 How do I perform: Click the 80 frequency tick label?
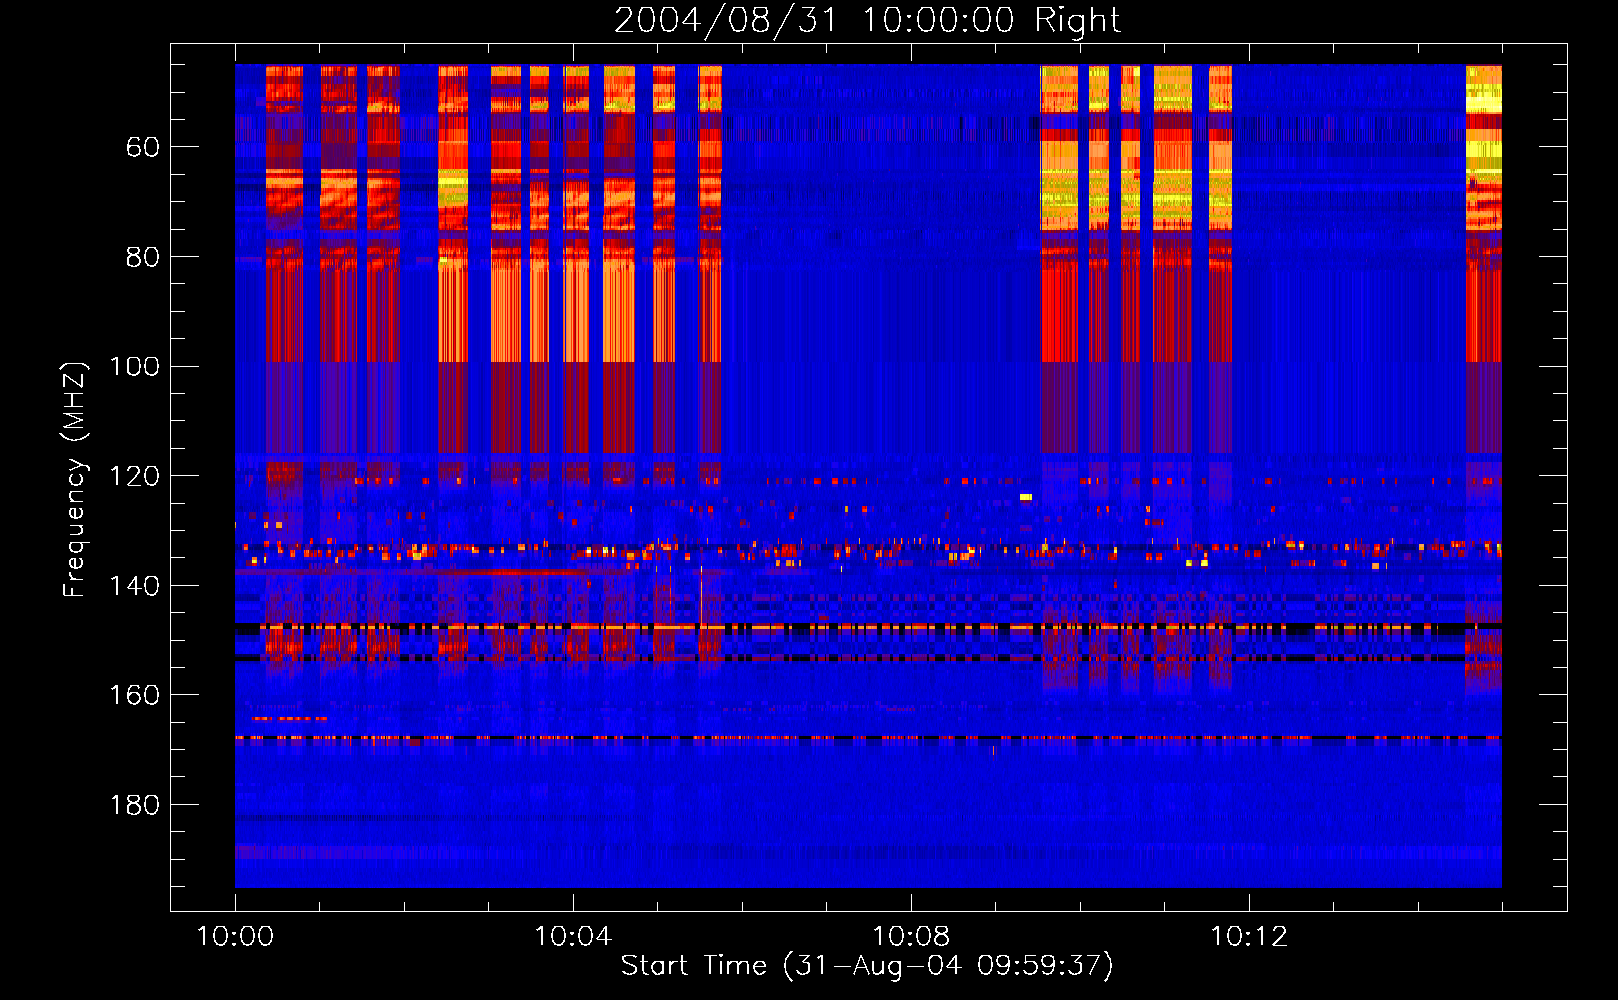143,258
